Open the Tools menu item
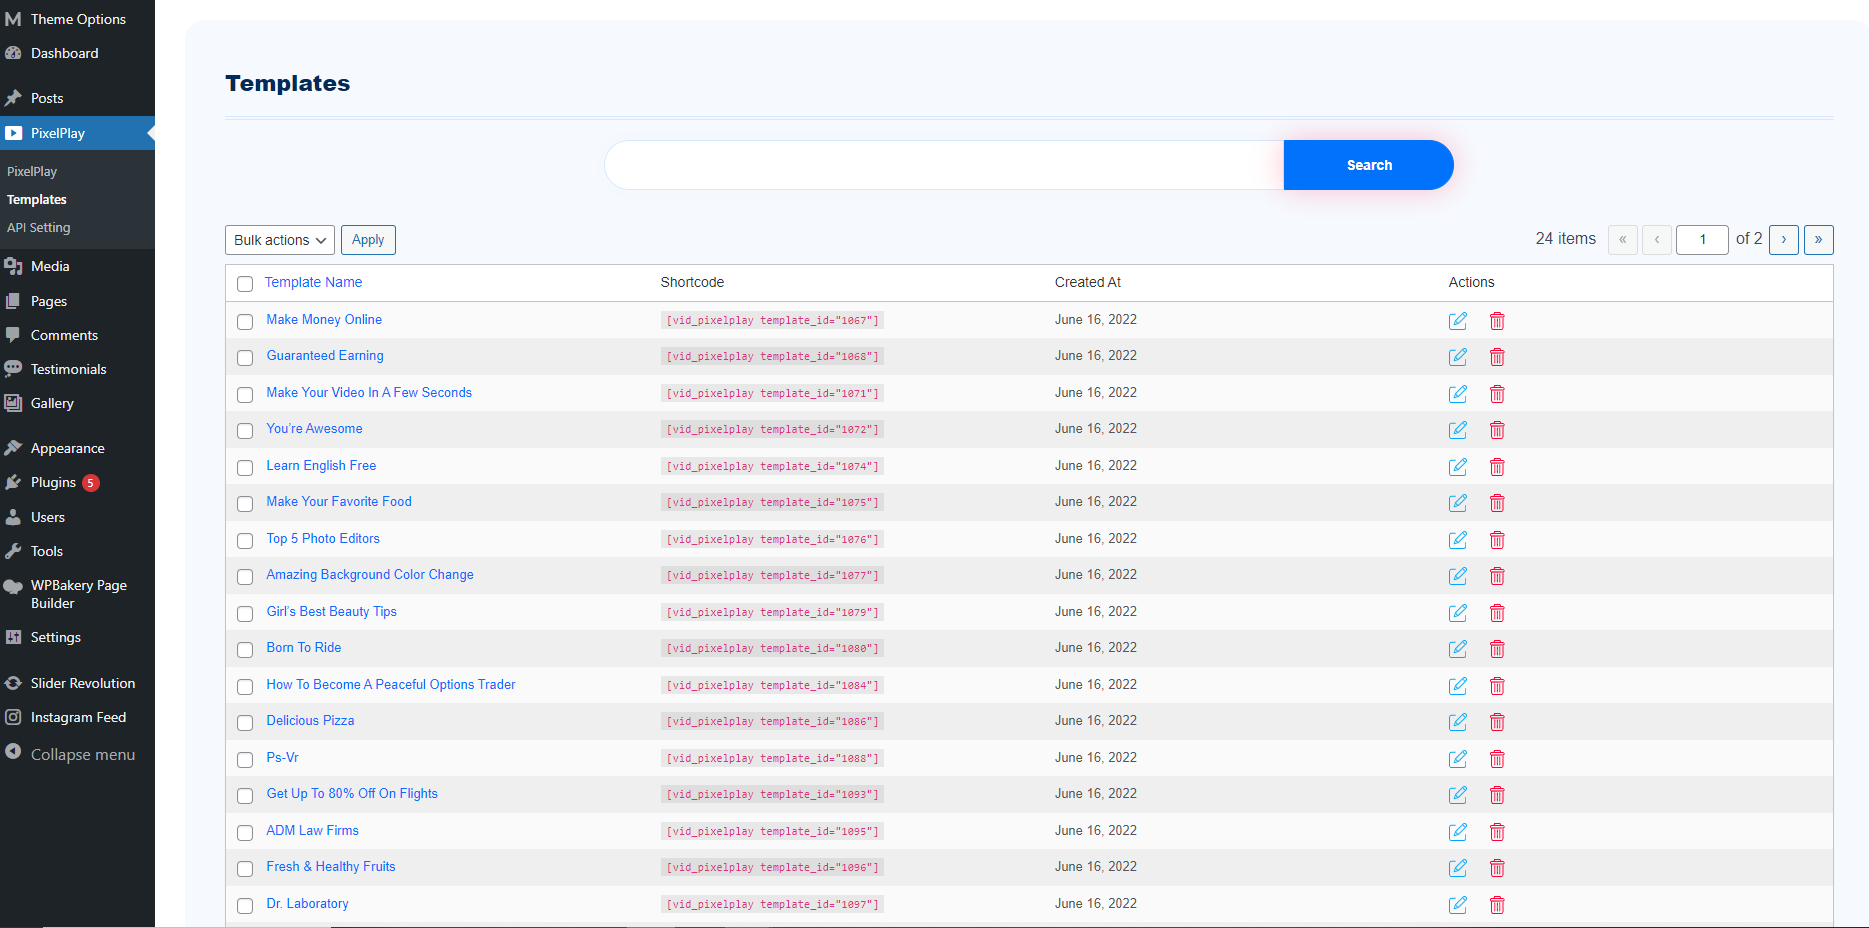The image size is (1869, 928). [x=46, y=551]
